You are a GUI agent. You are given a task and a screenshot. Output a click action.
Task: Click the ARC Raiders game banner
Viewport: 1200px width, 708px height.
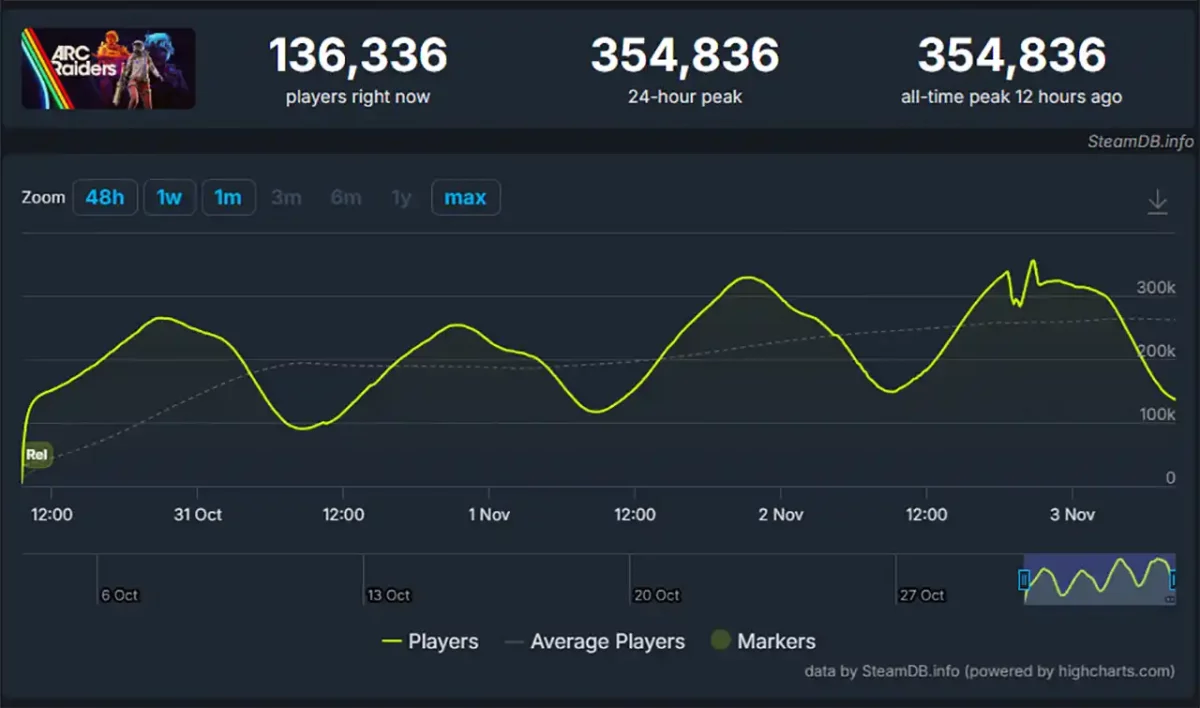[x=108, y=67]
